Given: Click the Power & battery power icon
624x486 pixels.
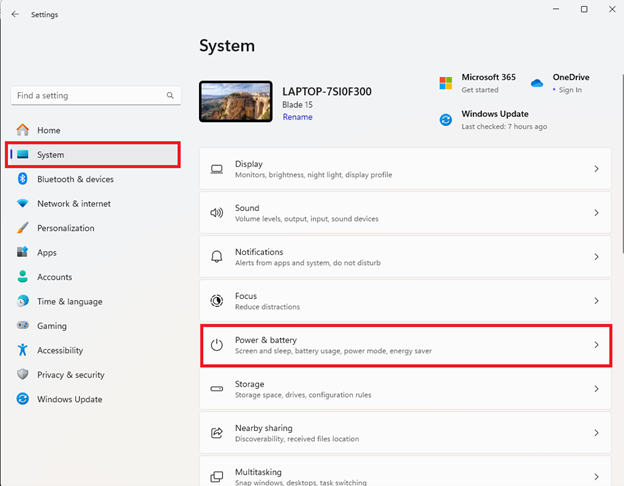Looking at the screenshot, I should (216, 345).
